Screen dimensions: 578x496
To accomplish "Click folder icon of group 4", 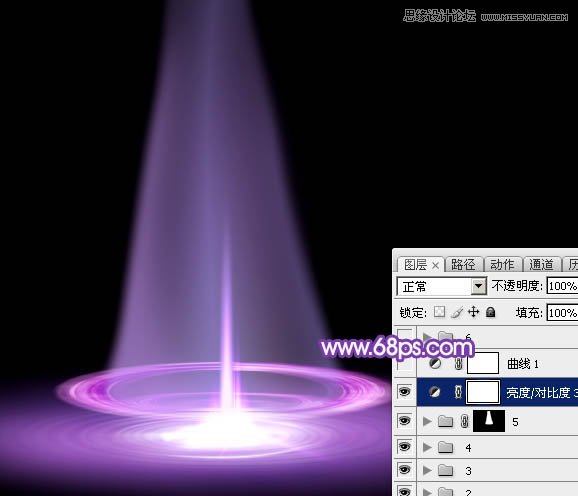I will [445, 447].
